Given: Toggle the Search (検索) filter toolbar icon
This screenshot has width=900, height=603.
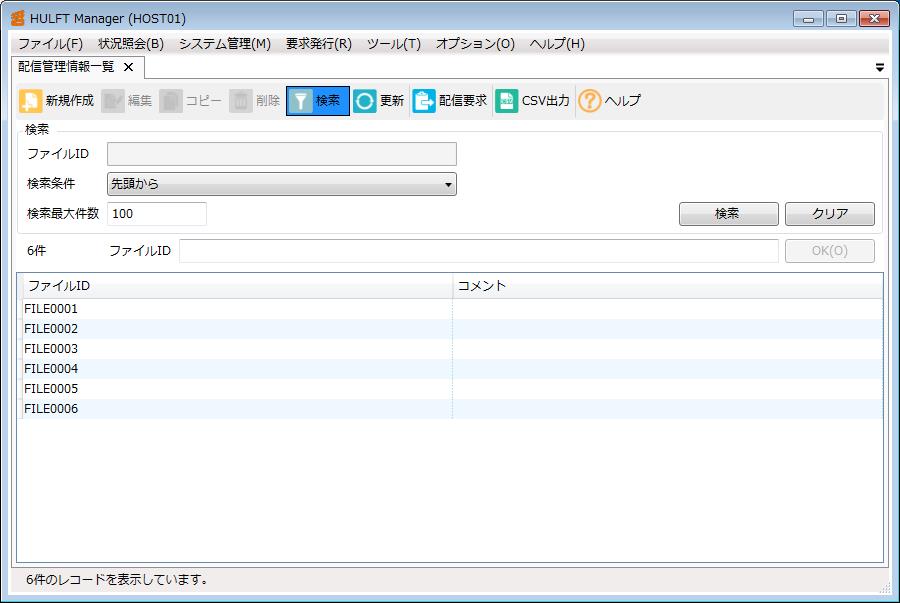Looking at the screenshot, I should point(301,101).
